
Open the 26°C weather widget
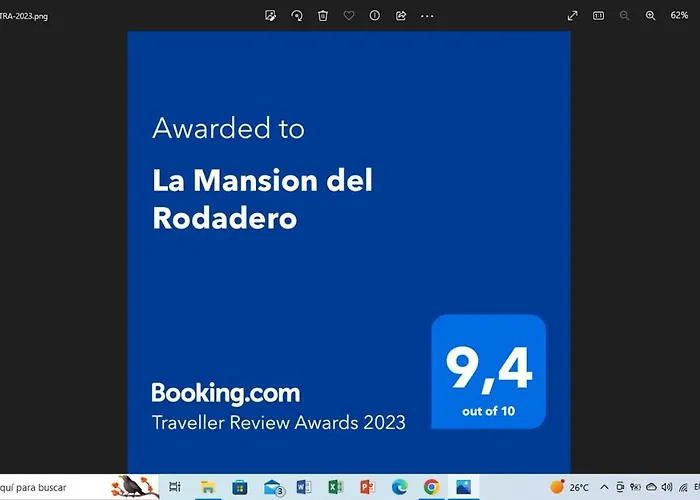(x=570, y=487)
